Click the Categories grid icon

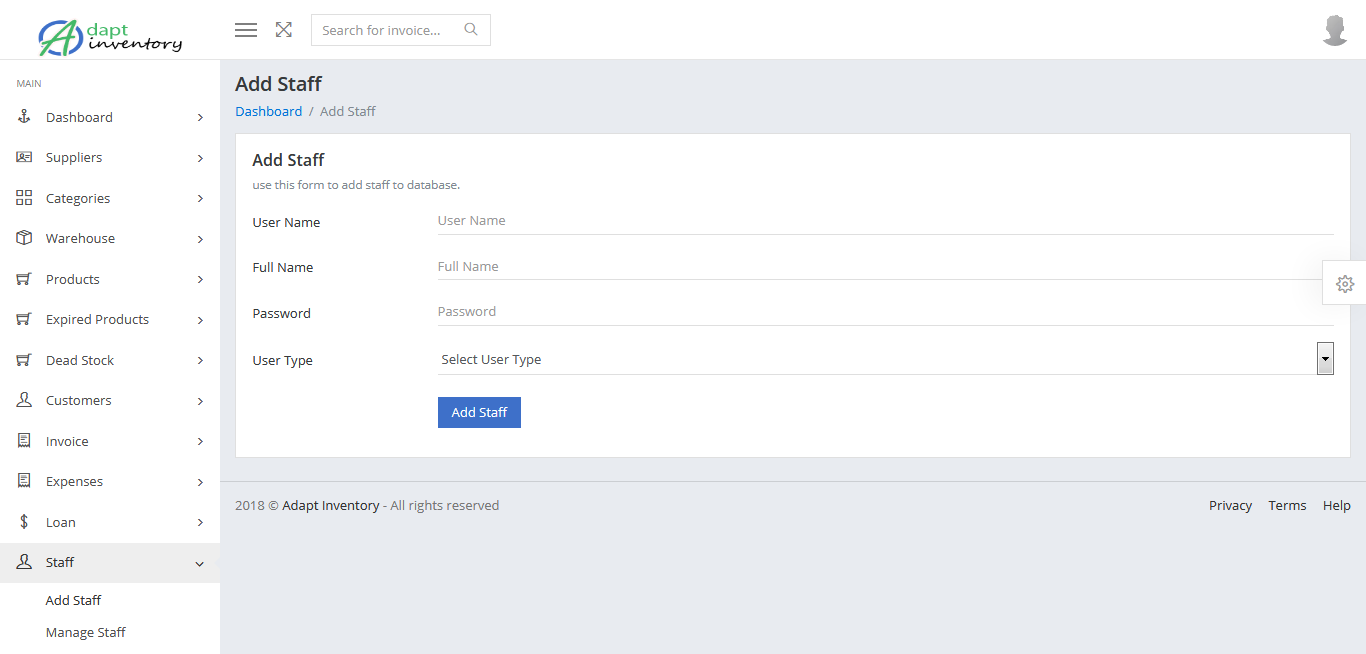coord(24,198)
